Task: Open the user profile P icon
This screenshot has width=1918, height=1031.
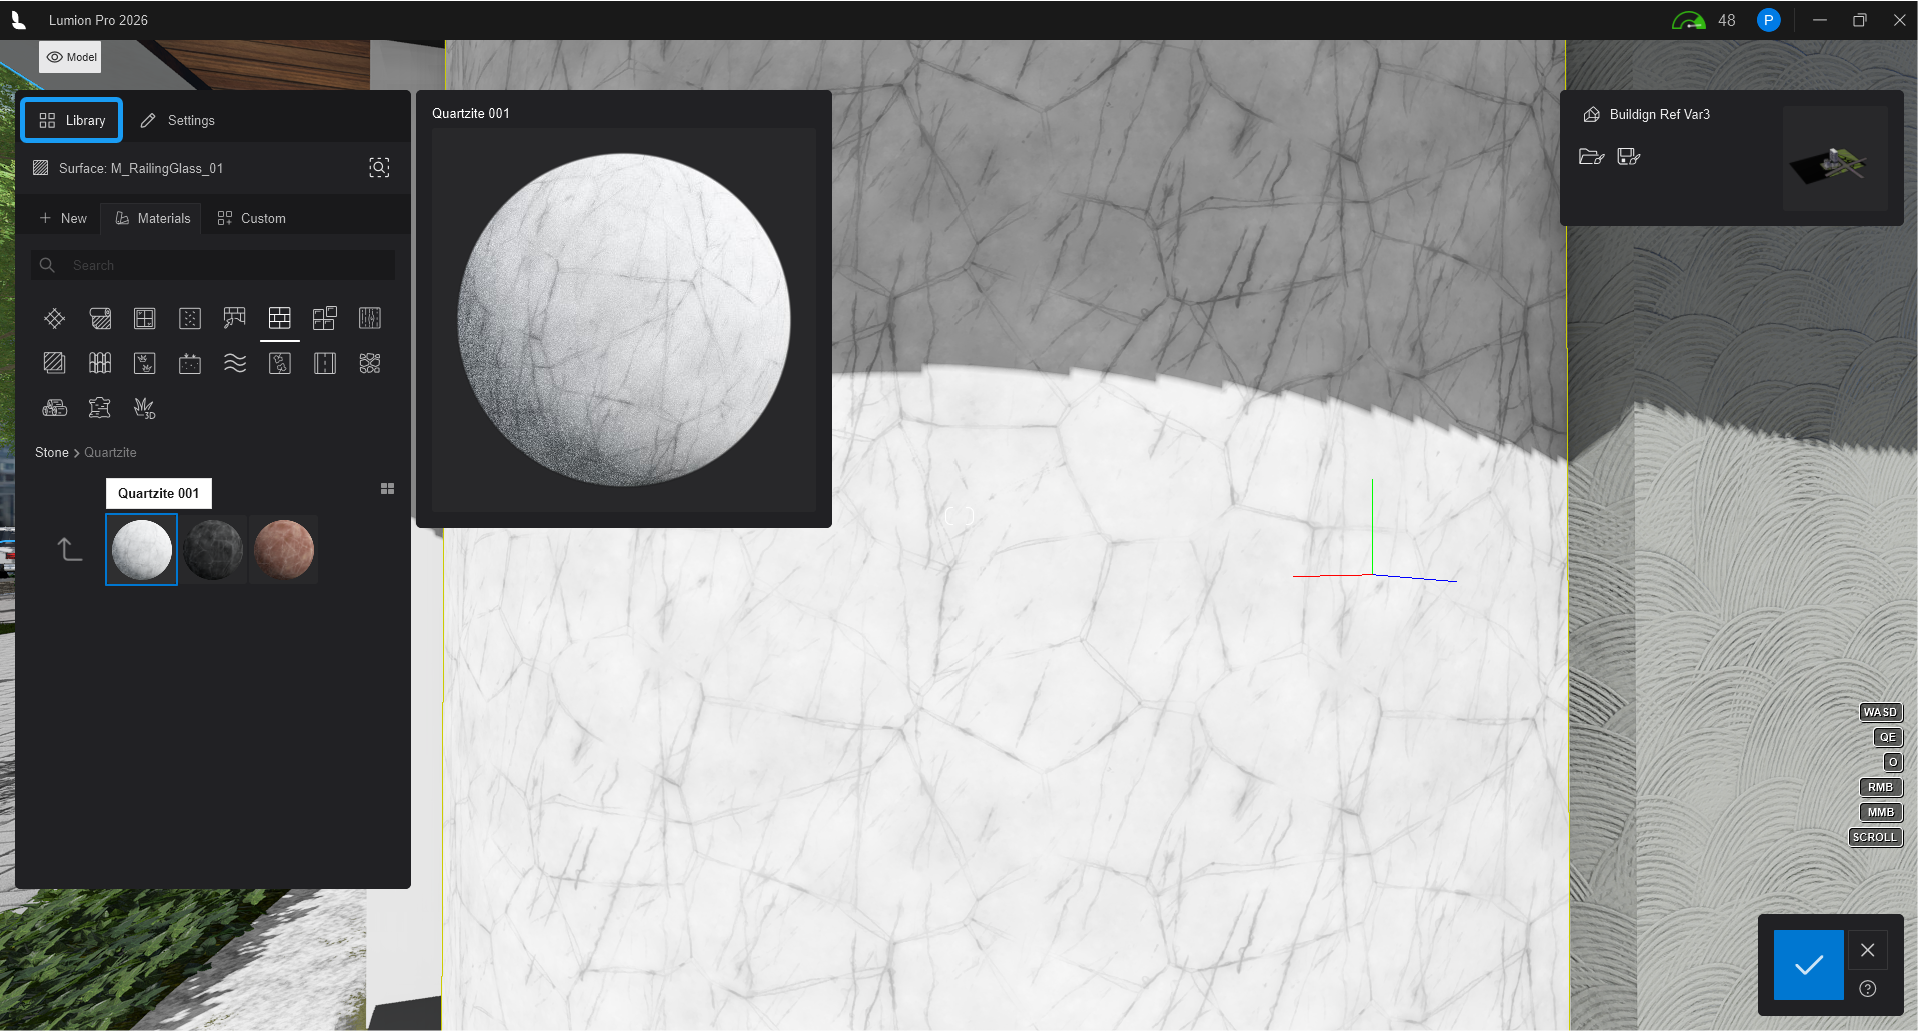Action: [1768, 20]
